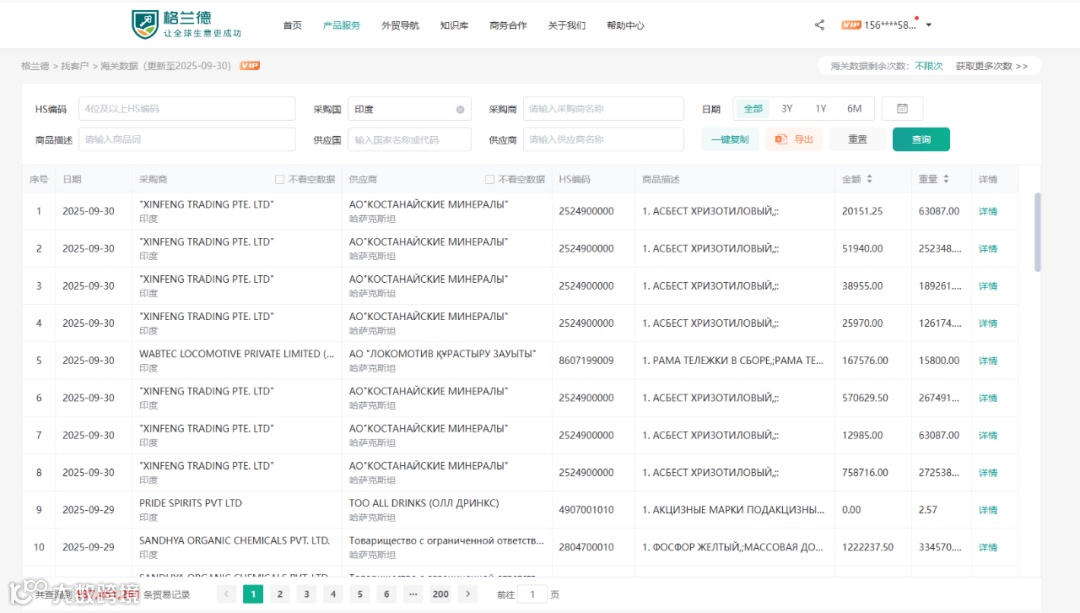Click the 查询 search button
The image size is (1080, 613).
click(x=921, y=139)
